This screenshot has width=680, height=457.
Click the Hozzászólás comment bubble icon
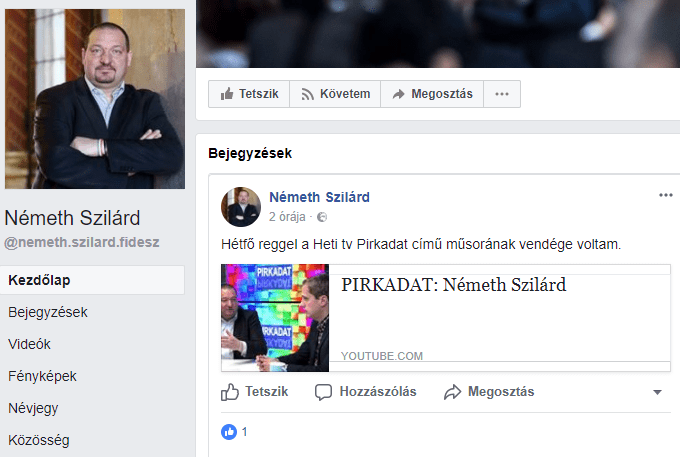coord(324,392)
